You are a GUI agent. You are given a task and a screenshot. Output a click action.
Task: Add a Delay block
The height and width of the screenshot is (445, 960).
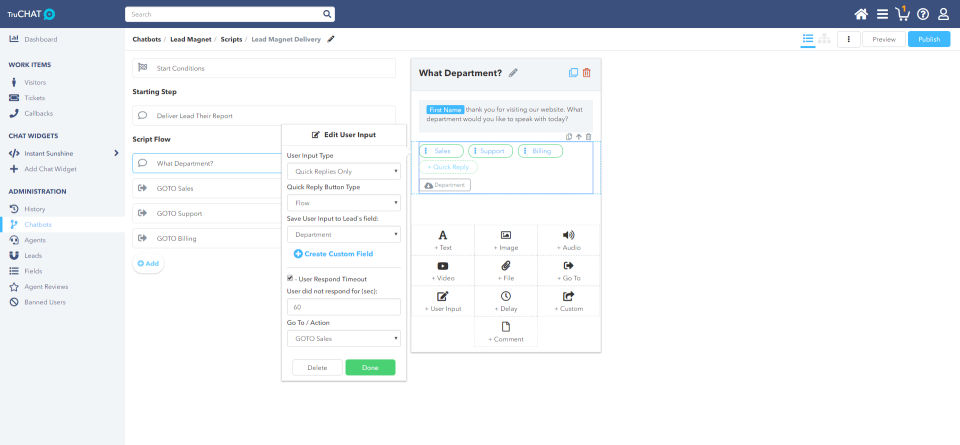[x=506, y=301]
